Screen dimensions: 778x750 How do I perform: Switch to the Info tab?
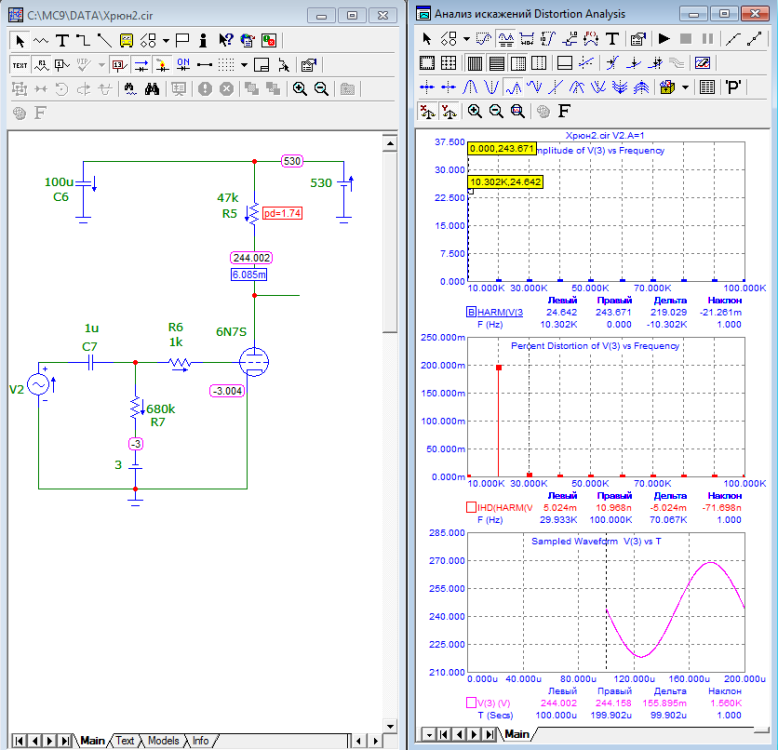(201, 741)
